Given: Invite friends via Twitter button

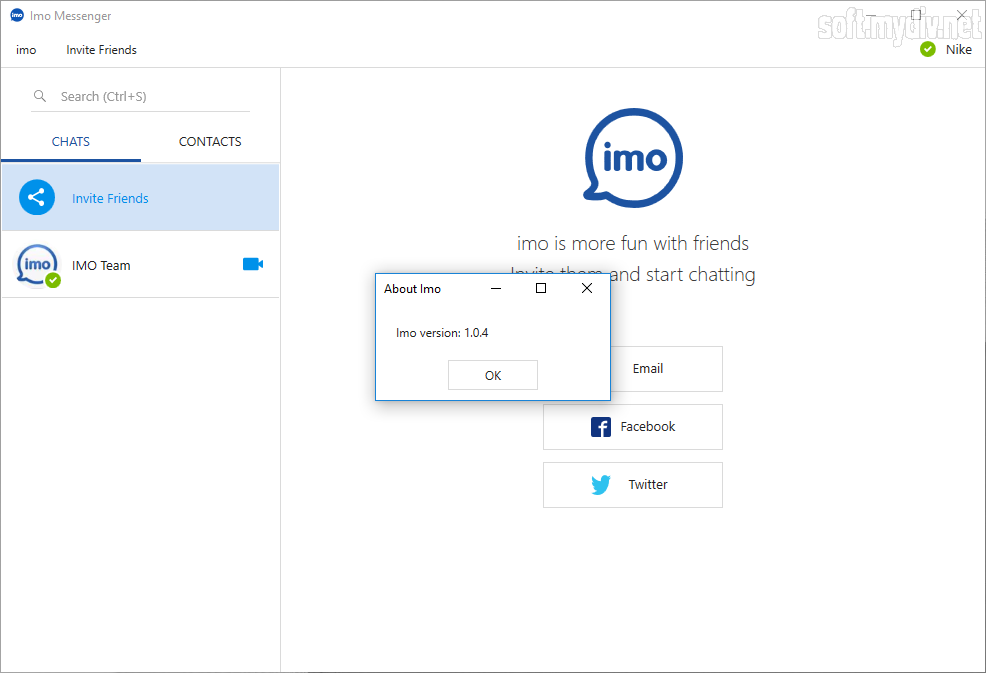Looking at the screenshot, I should click(x=633, y=485).
